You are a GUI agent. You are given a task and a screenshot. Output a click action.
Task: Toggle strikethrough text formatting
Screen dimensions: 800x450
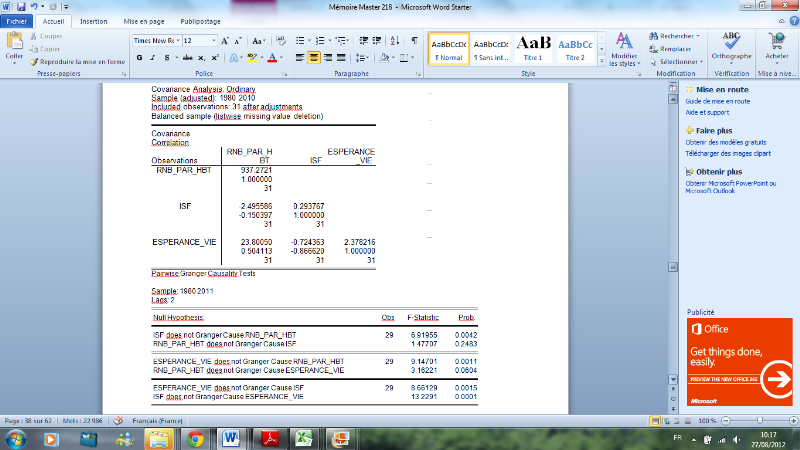point(187,57)
